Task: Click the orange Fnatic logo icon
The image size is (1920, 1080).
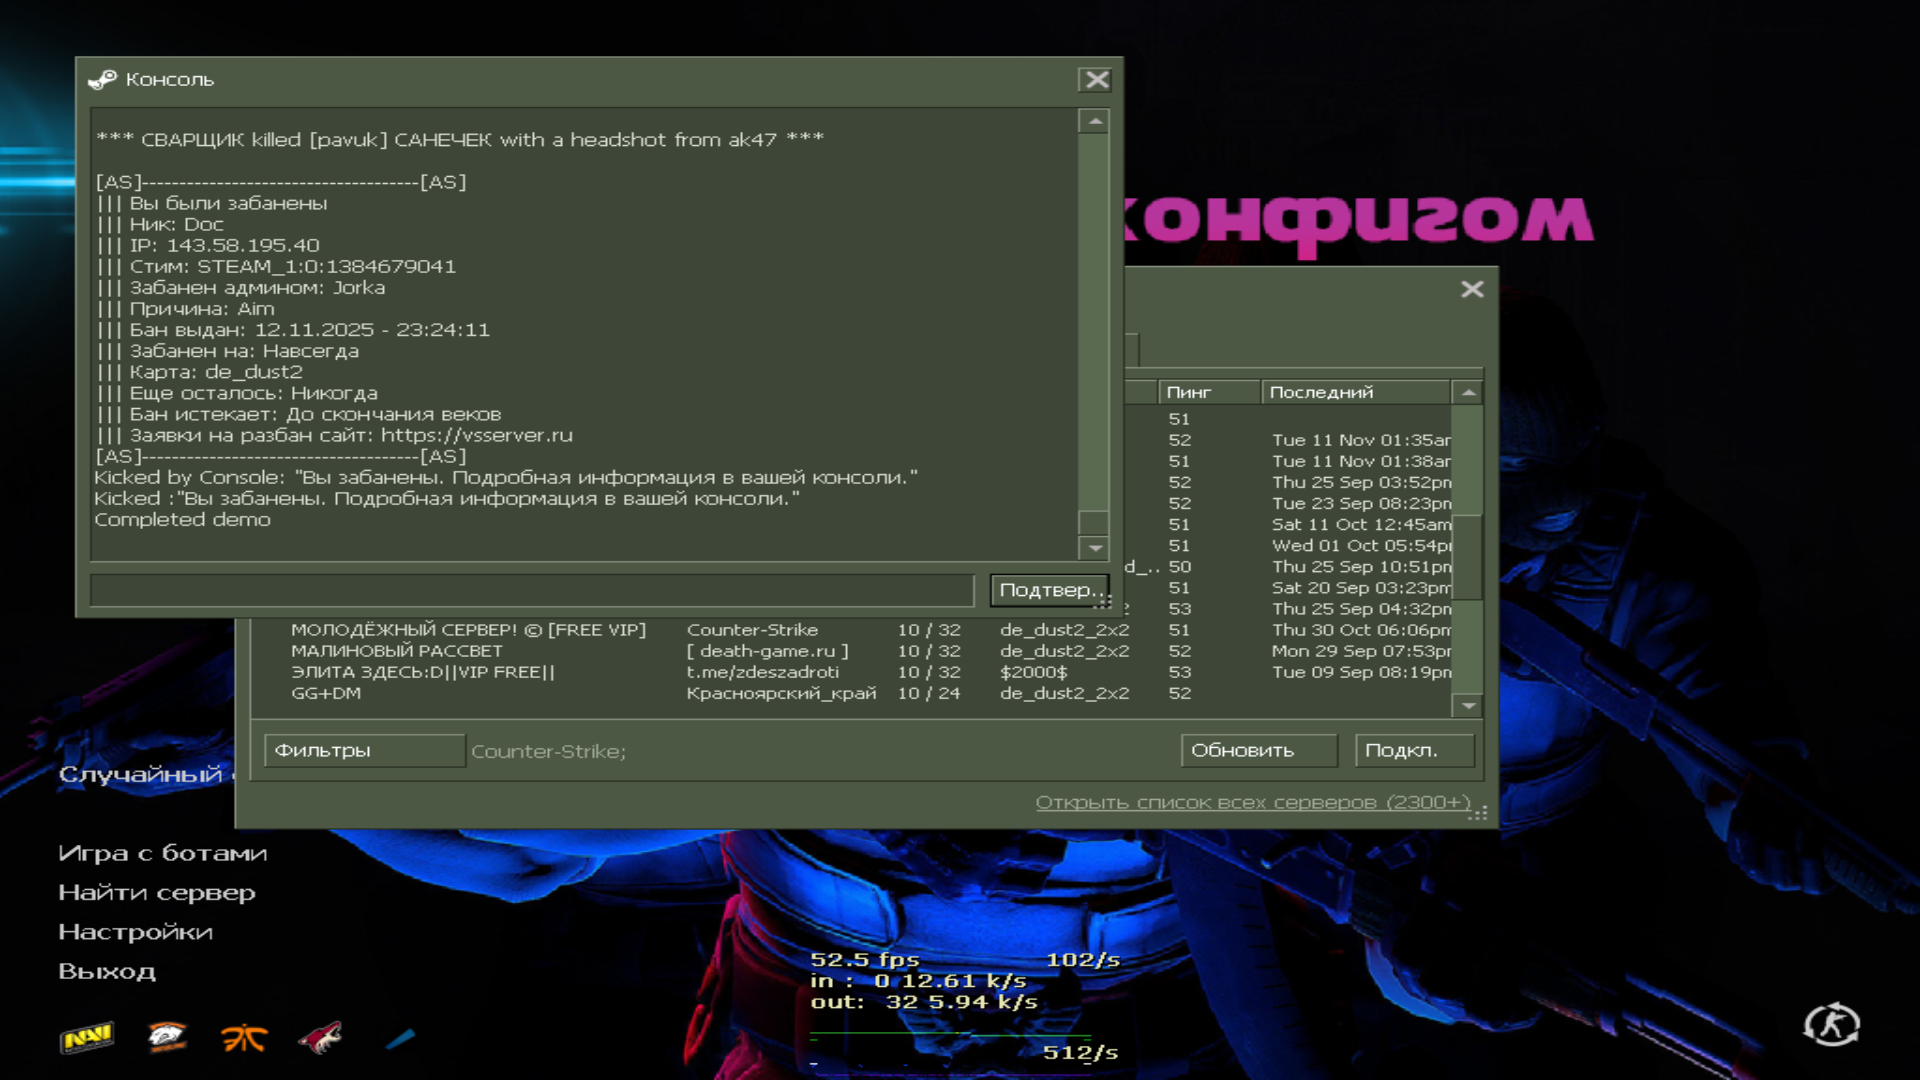Action: [243, 1038]
